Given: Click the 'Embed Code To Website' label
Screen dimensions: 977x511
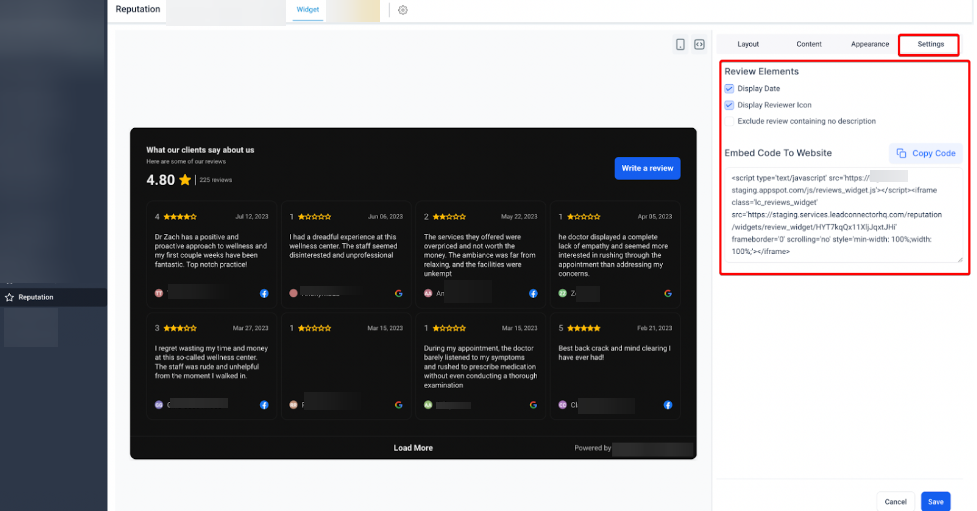Looking at the screenshot, I should point(778,153).
